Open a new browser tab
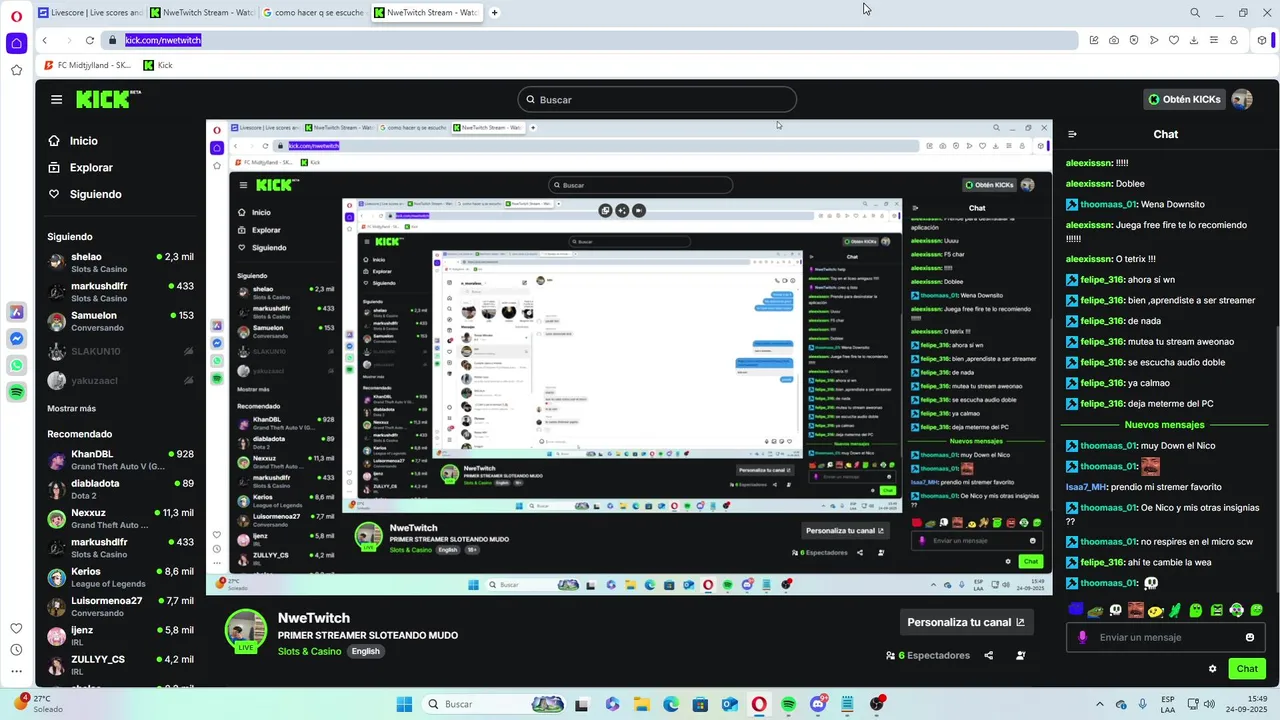The image size is (1280, 720). [494, 13]
